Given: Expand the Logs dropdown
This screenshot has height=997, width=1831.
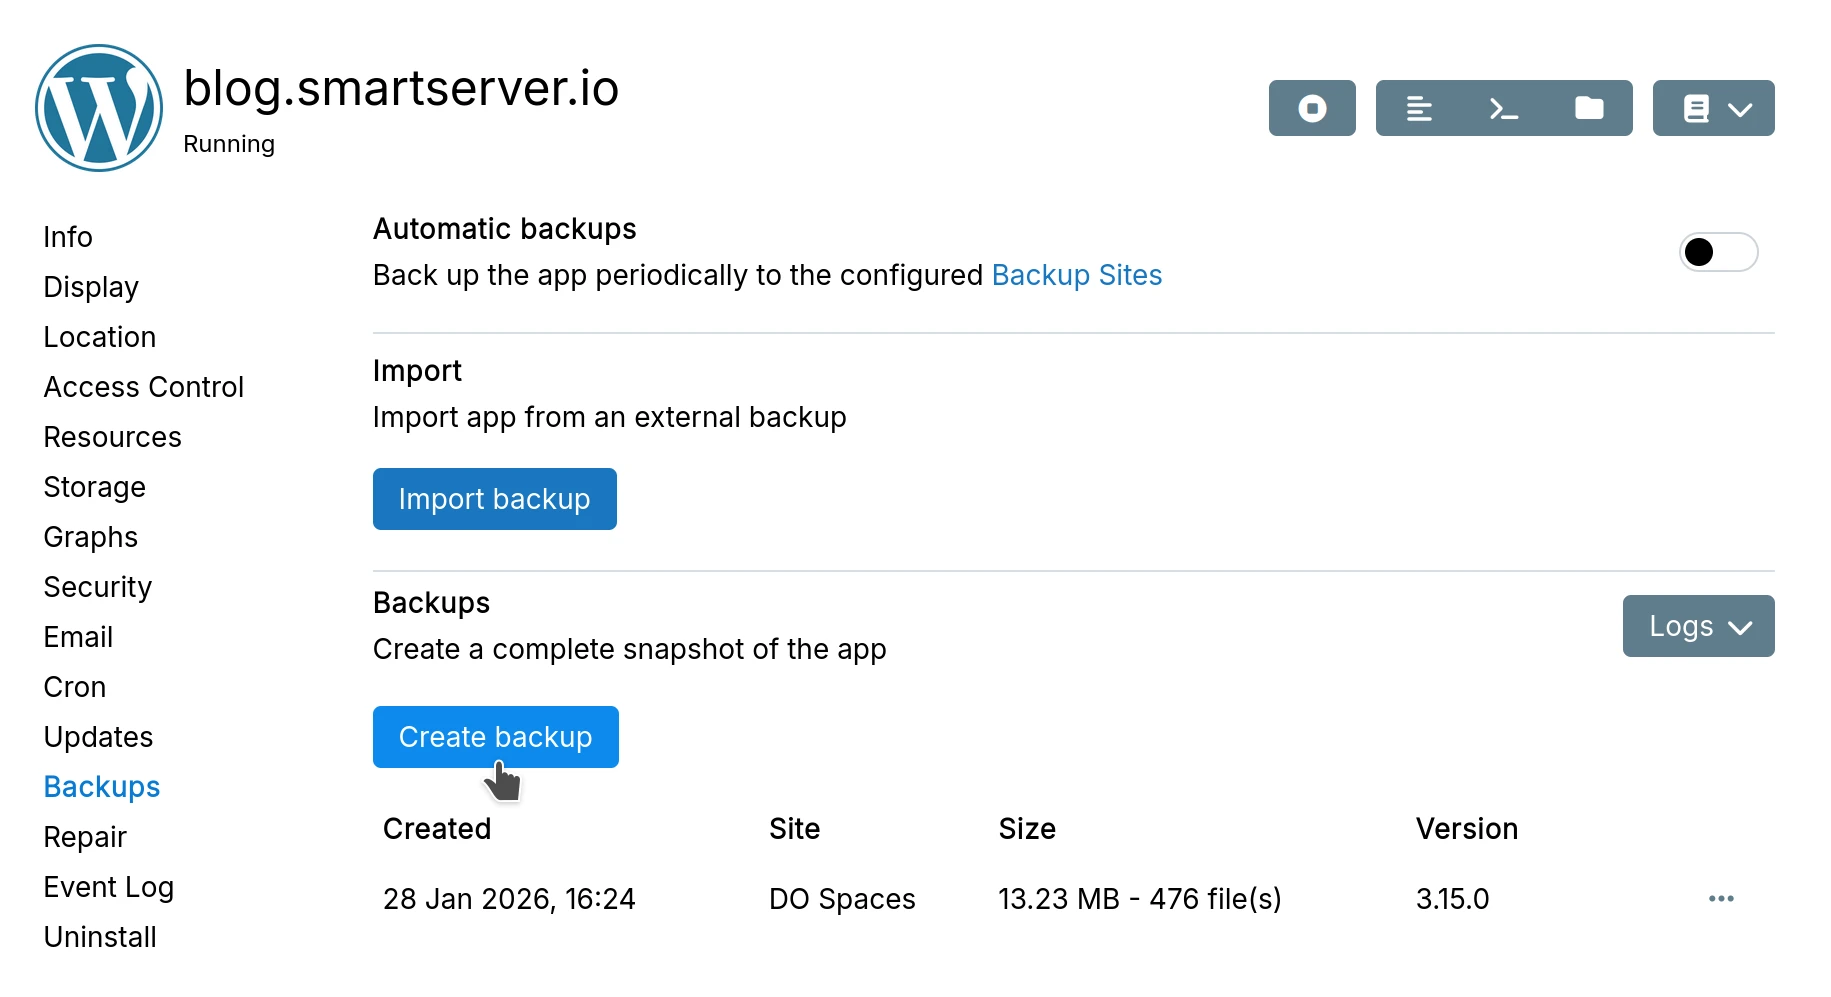Looking at the screenshot, I should click(1697, 626).
